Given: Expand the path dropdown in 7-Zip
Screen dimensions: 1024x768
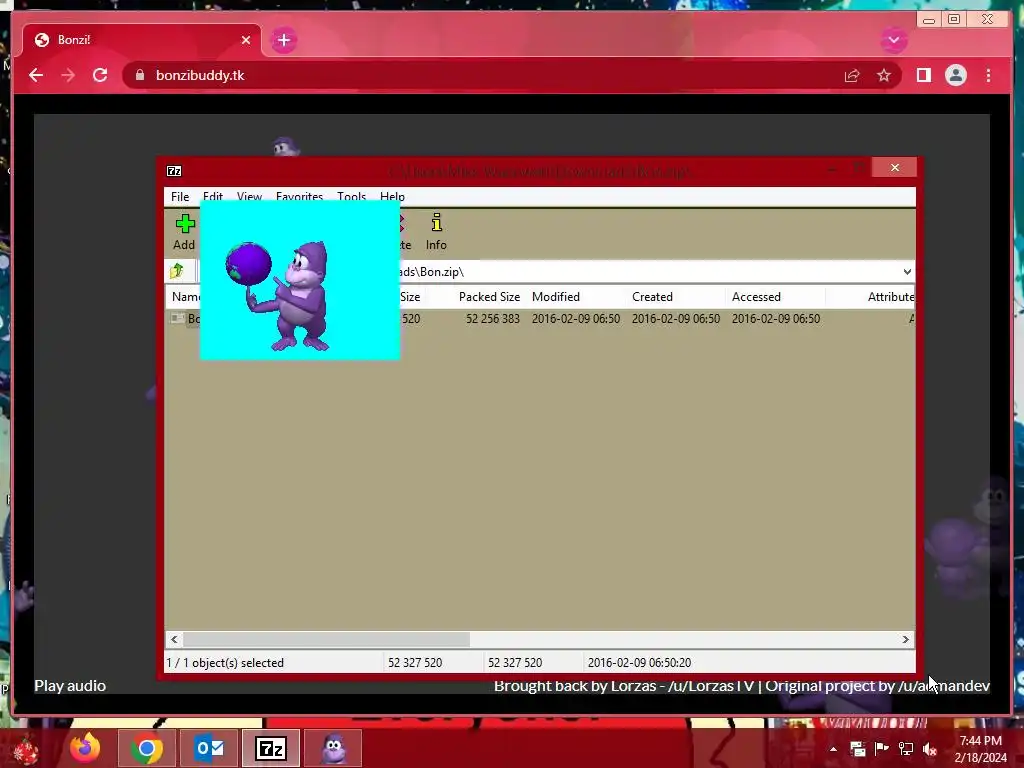Looking at the screenshot, I should [907, 272].
